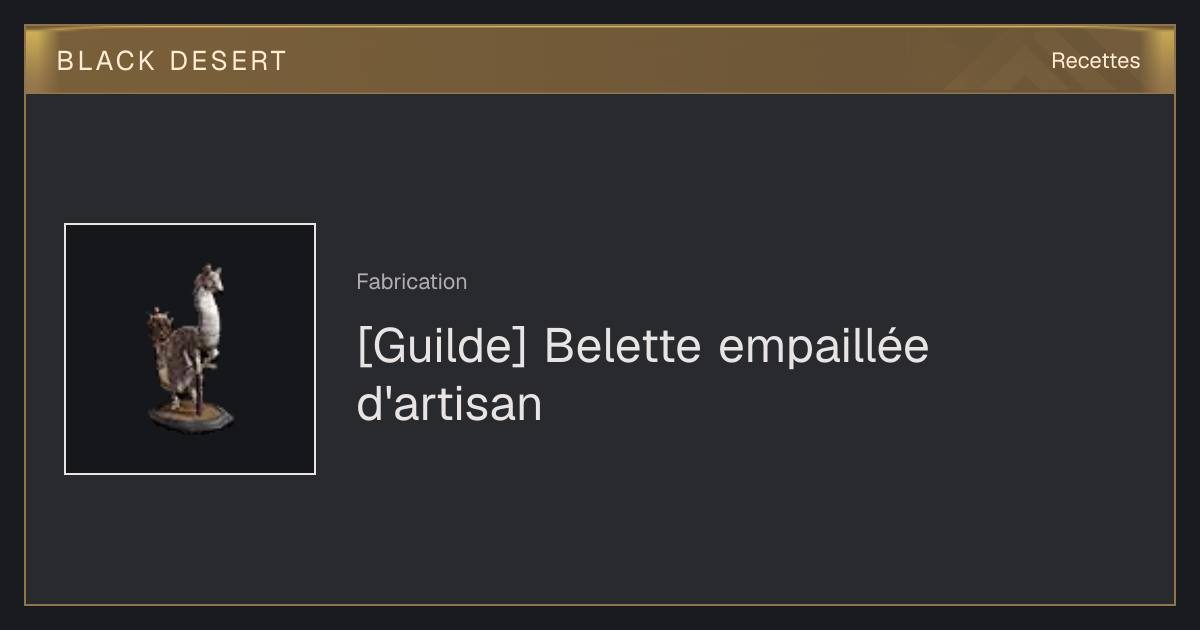
Task: Click the BLACK DESERT site logo
Action: pyautogui.click(x=172, y=61)
